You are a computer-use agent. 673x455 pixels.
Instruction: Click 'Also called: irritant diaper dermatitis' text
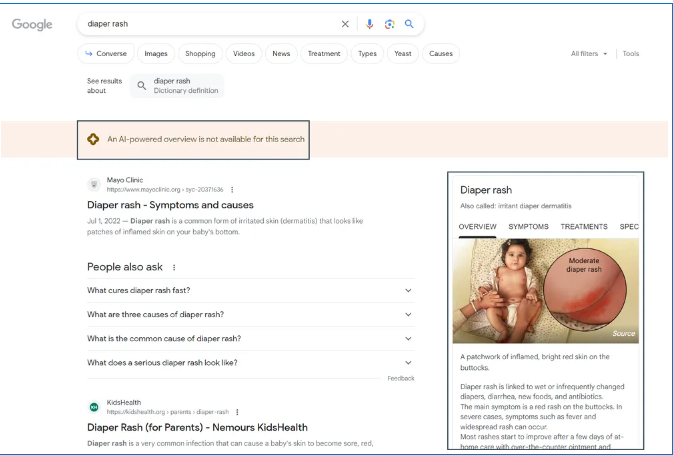[x=515, y=206]
